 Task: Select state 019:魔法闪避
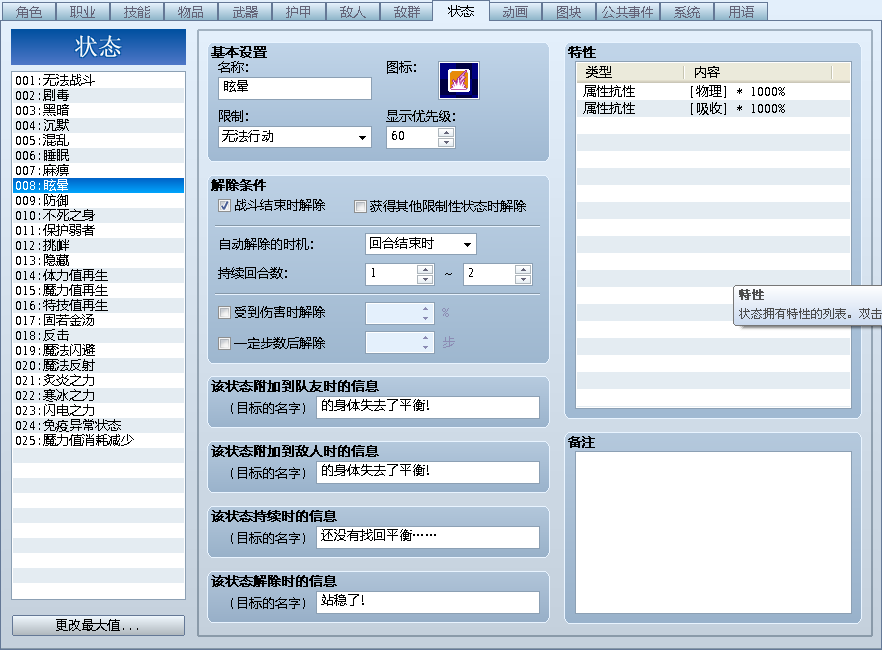(x=98, y=350)
